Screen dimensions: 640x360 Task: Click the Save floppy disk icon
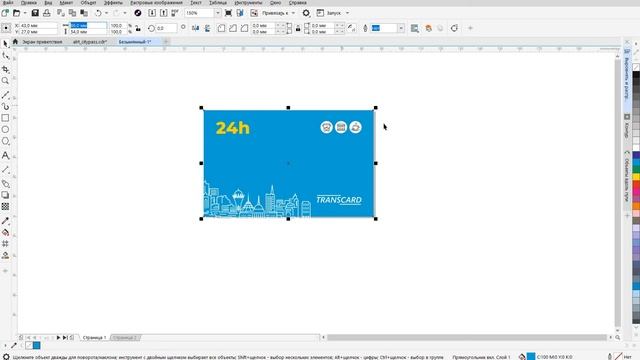point(35,13)
